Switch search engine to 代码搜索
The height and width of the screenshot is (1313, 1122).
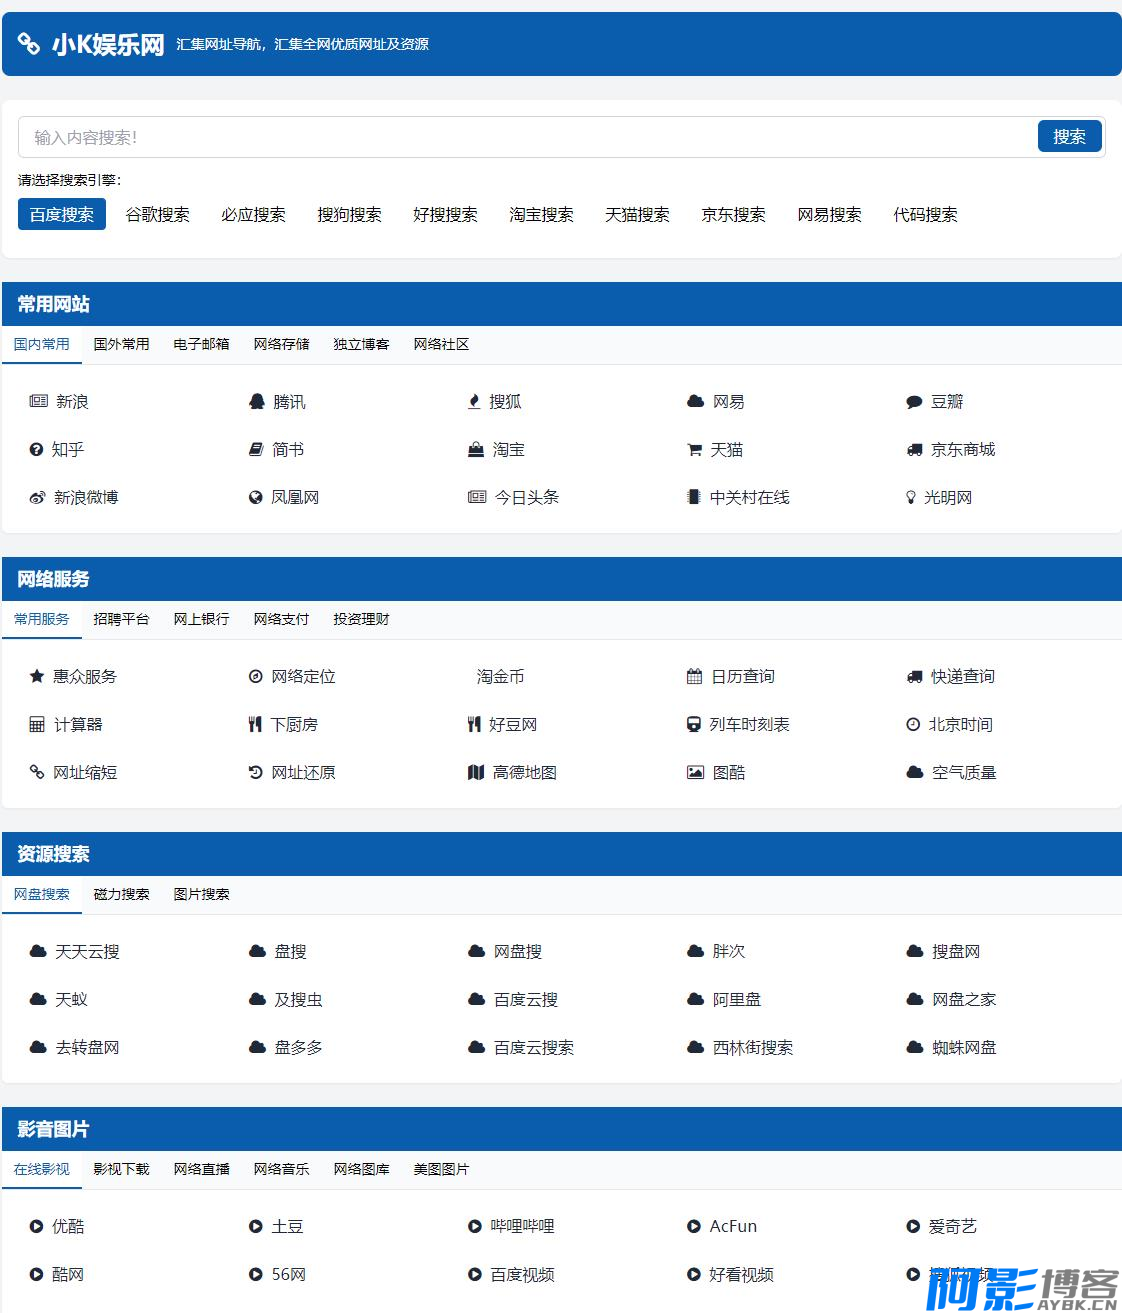click(x=925, y=215)
